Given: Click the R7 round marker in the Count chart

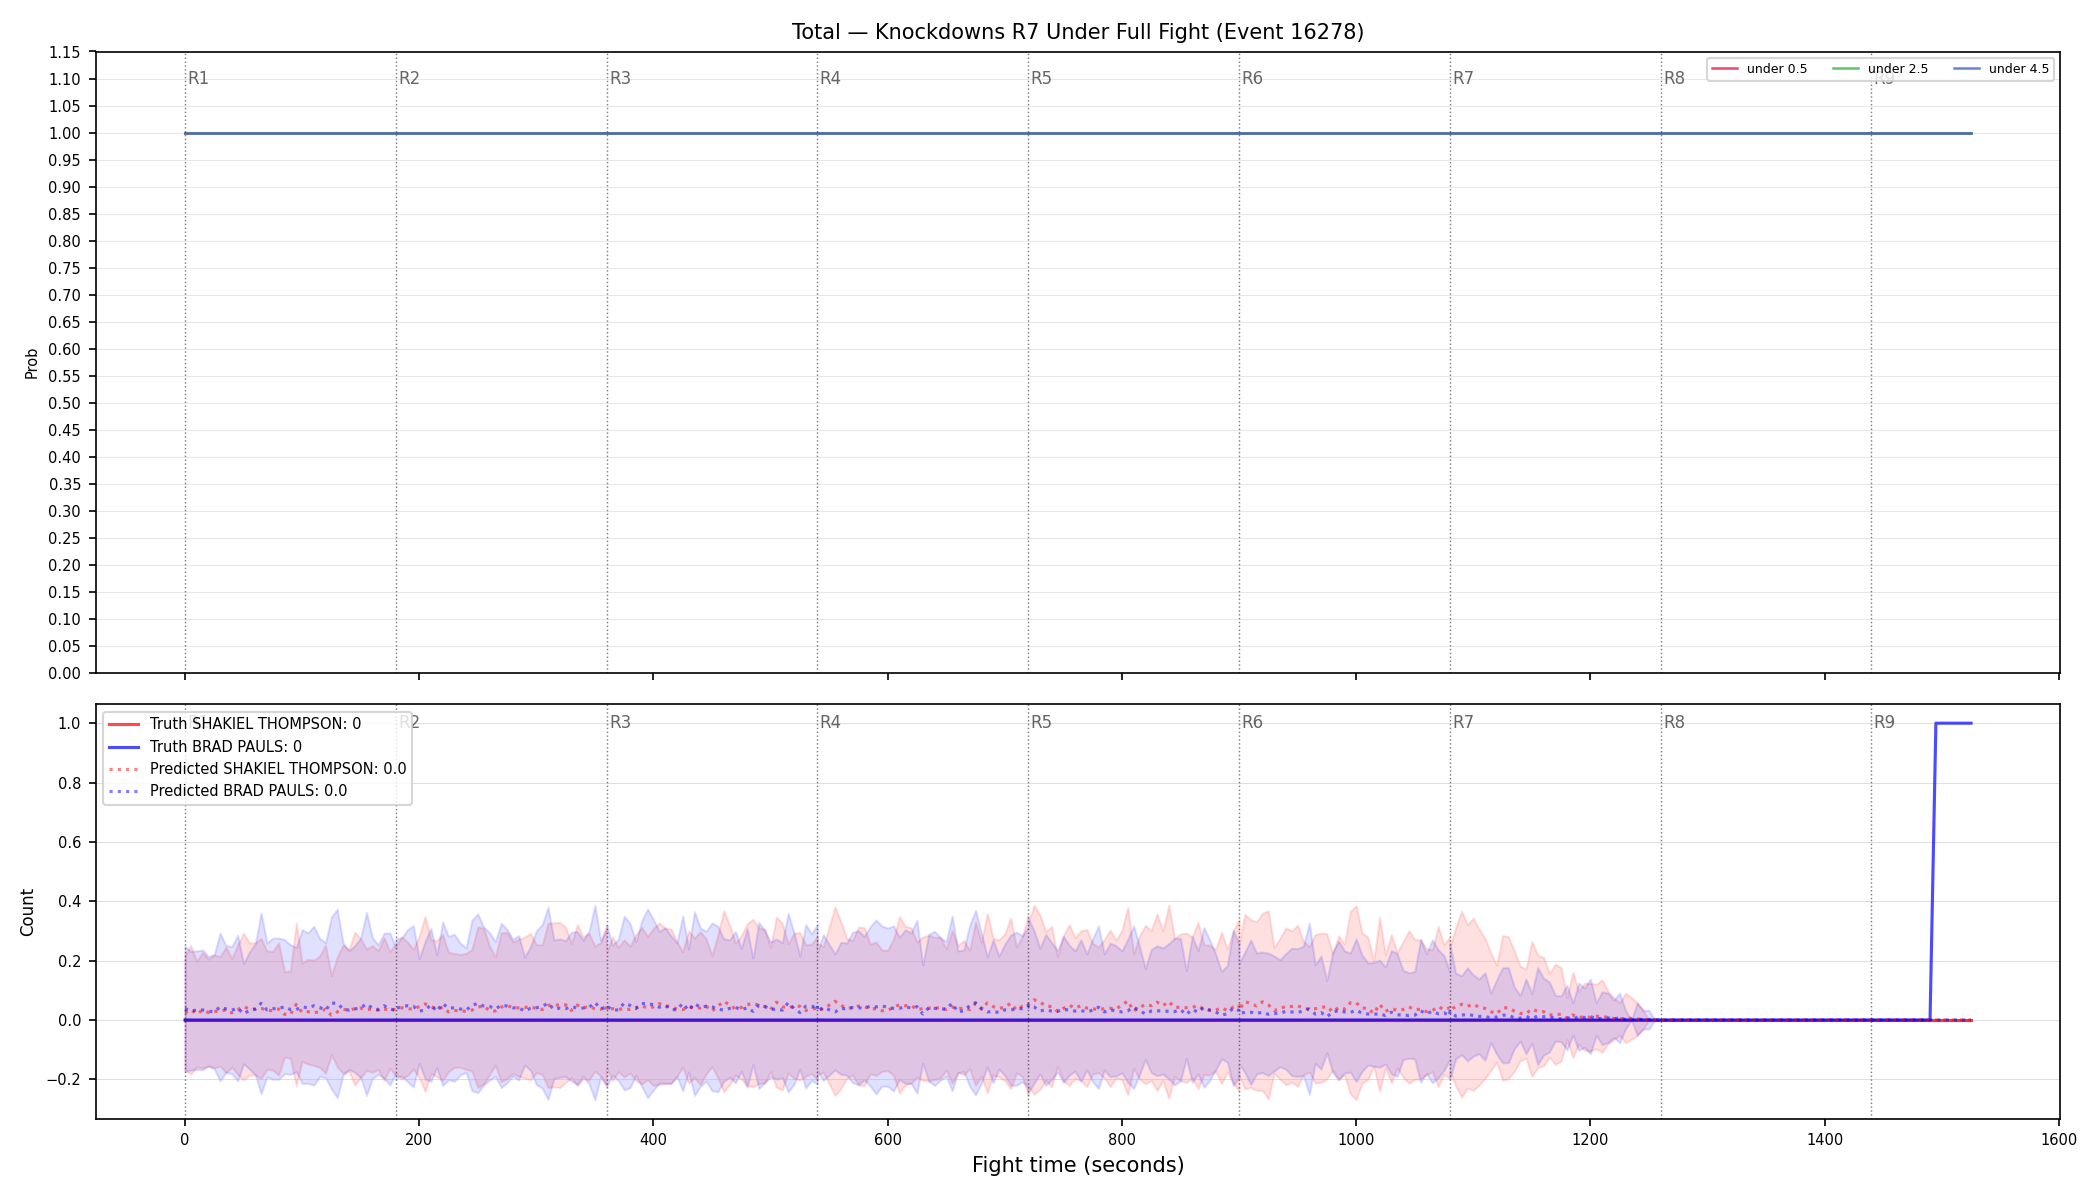Looking at the screenshot, I should pyautogui.click(x=1463, y=722).
